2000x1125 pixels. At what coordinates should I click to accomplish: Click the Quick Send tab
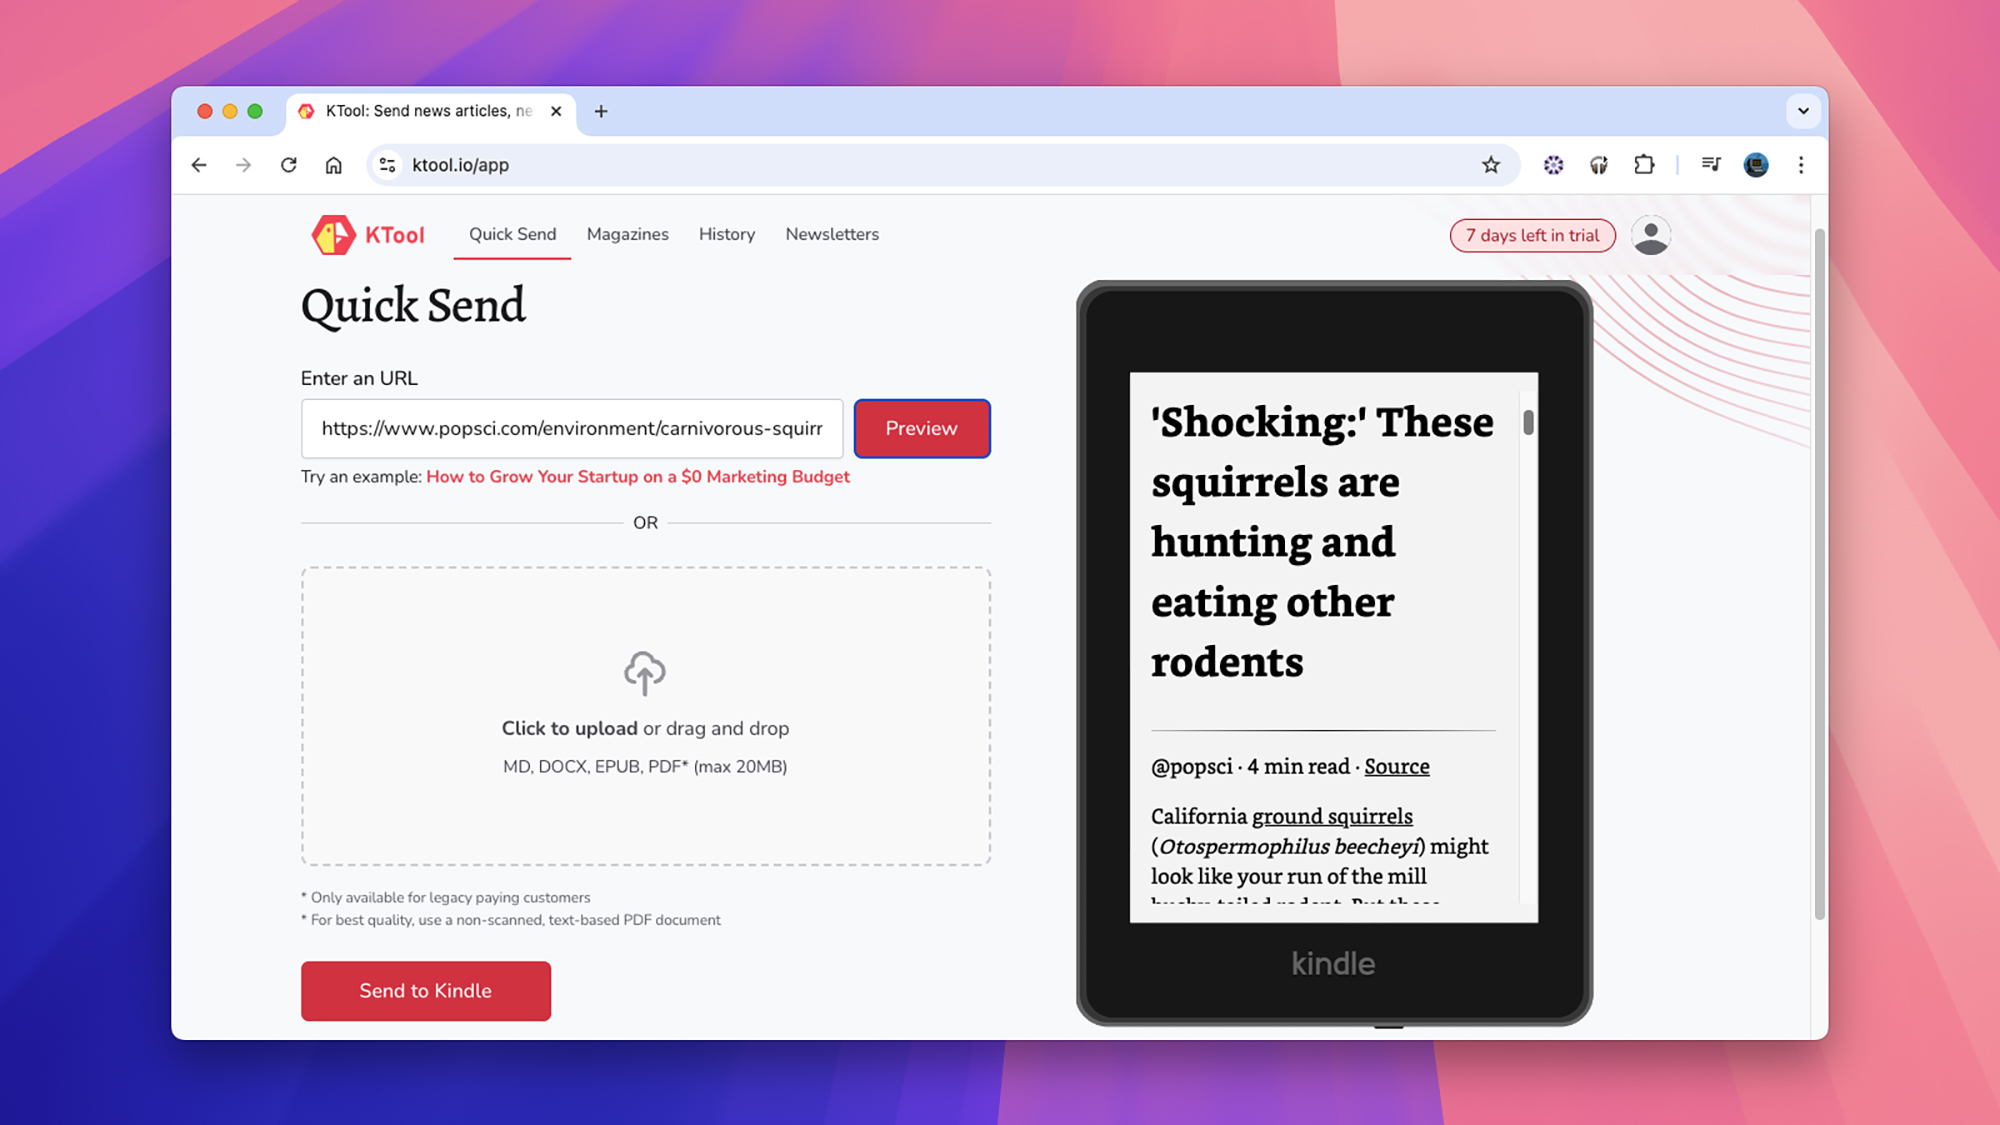pos(512,234)
